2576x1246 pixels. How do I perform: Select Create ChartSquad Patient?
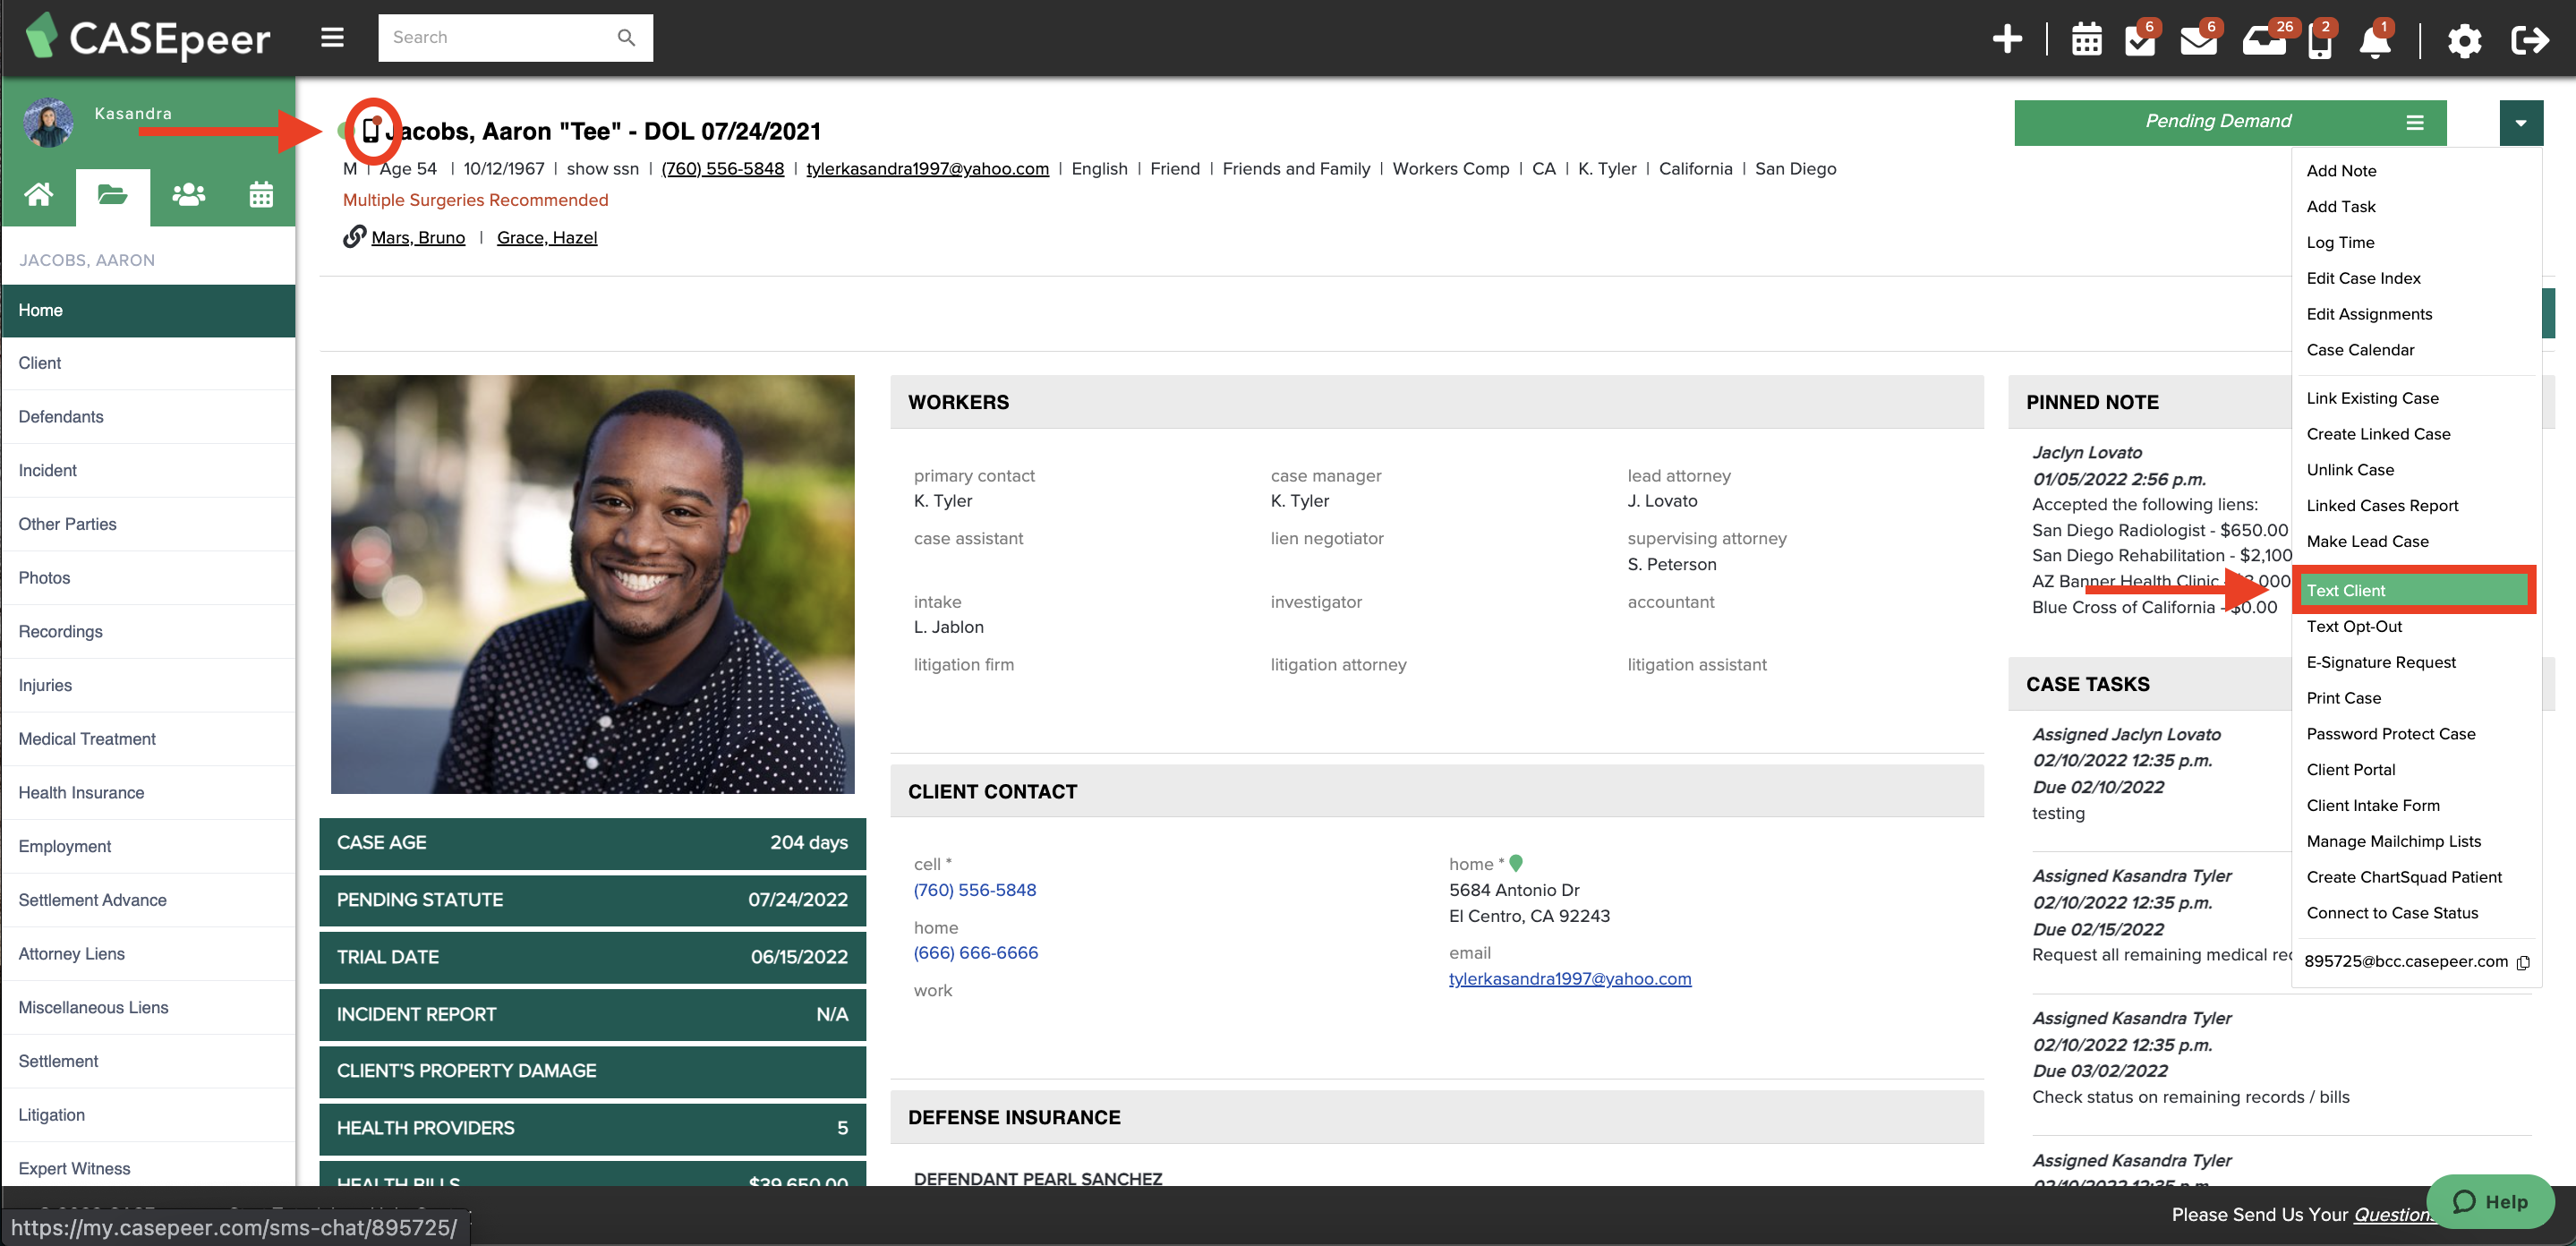(x=2404, y=878)
